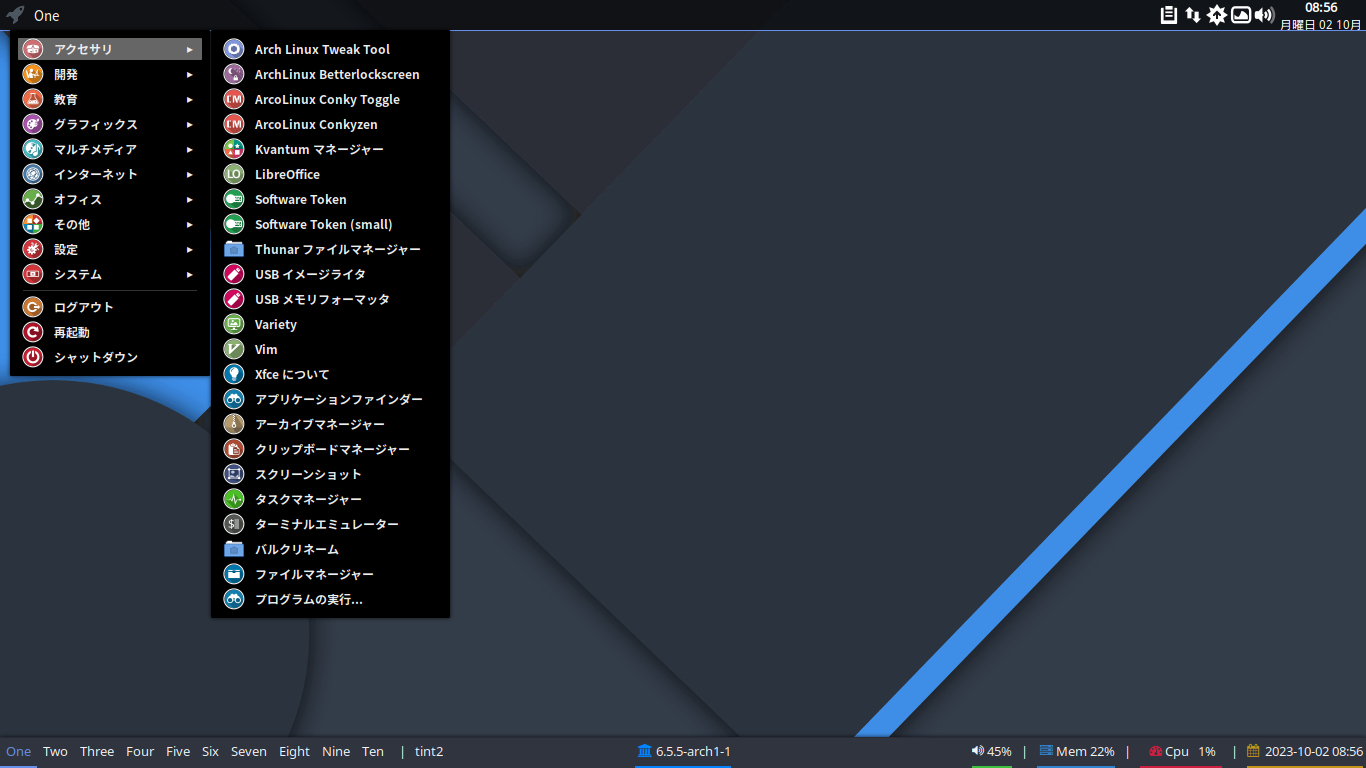This screenshot has height=768, width=1366.
Task: Switch to workspace Ten in bottom bar
Action: 373,751
